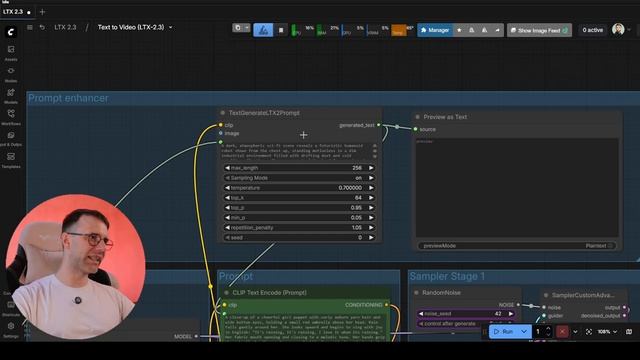The image size is (640, 360).
Task: Open the user avatar profile menu
Action: 618,29
